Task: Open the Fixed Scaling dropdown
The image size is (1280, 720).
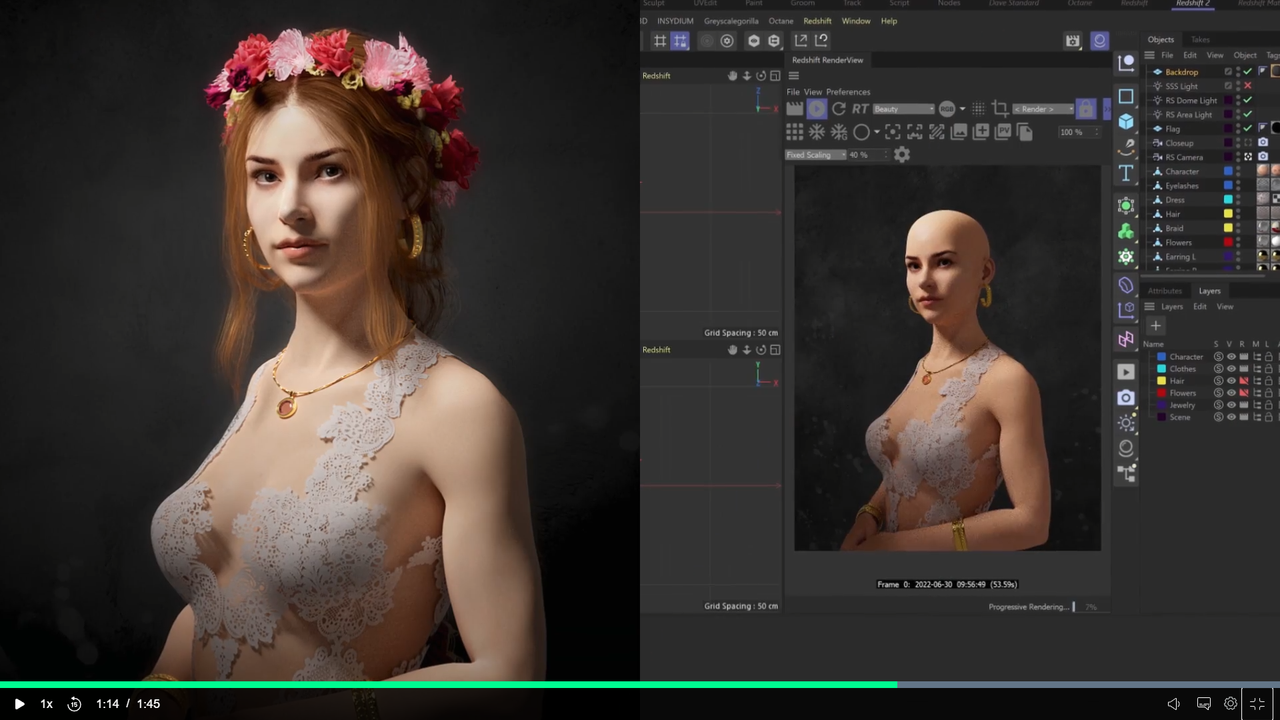Action: 815,155
